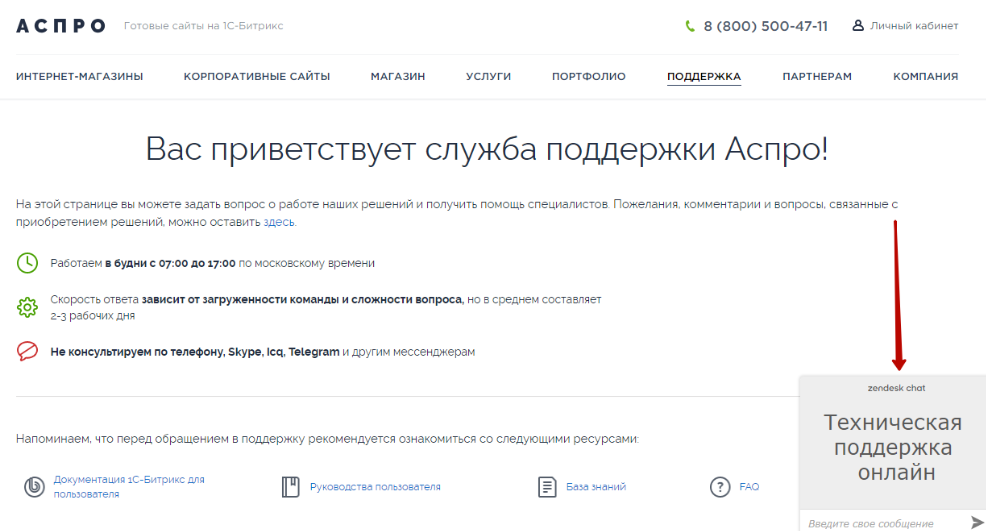The image size is (986, 531).
Task: Click the 'в будни с 07:00 до 17:00' text
Action: pyautogui.click(x=170, y=263)
